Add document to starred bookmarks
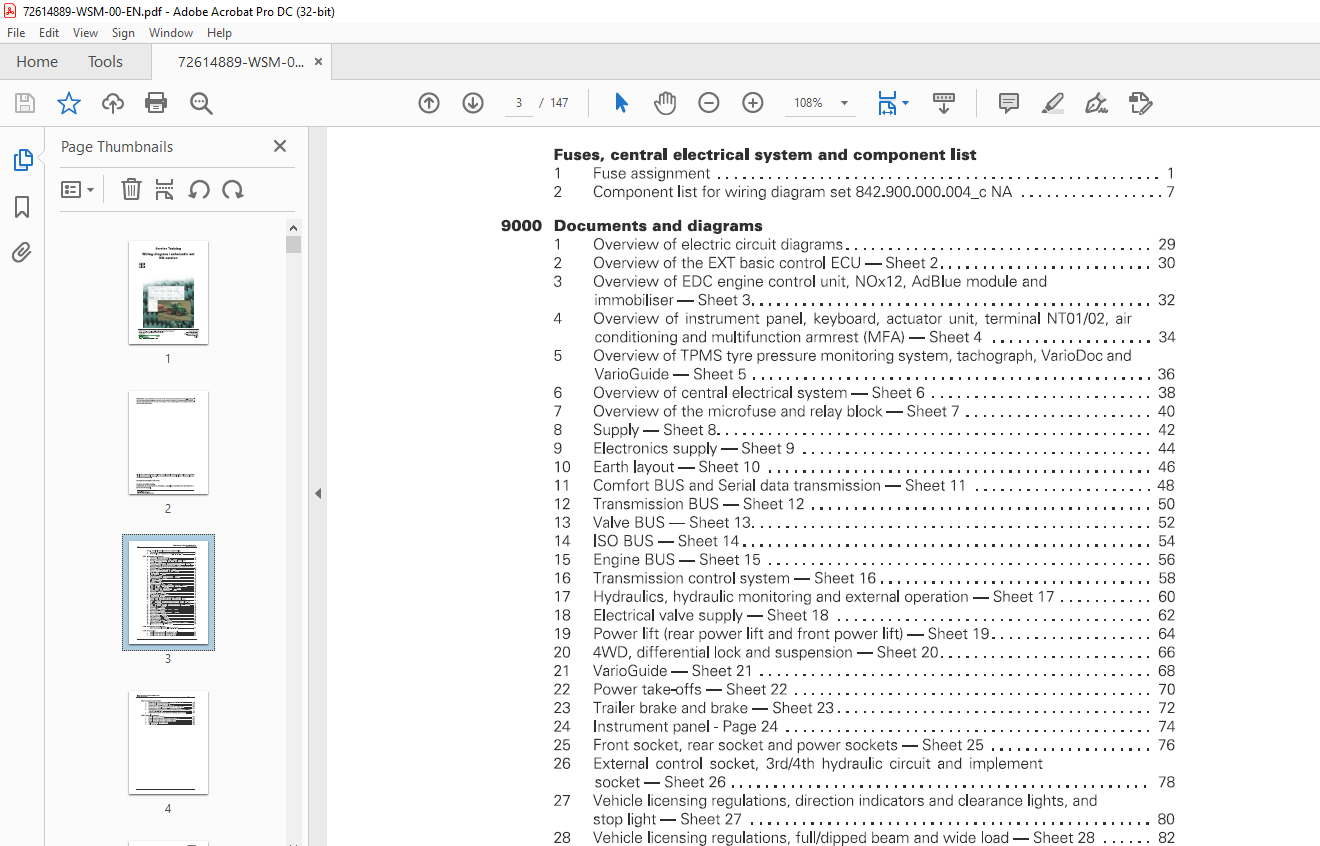The width and height of the screenshot is (1320, 846). [x=69, y=103]
